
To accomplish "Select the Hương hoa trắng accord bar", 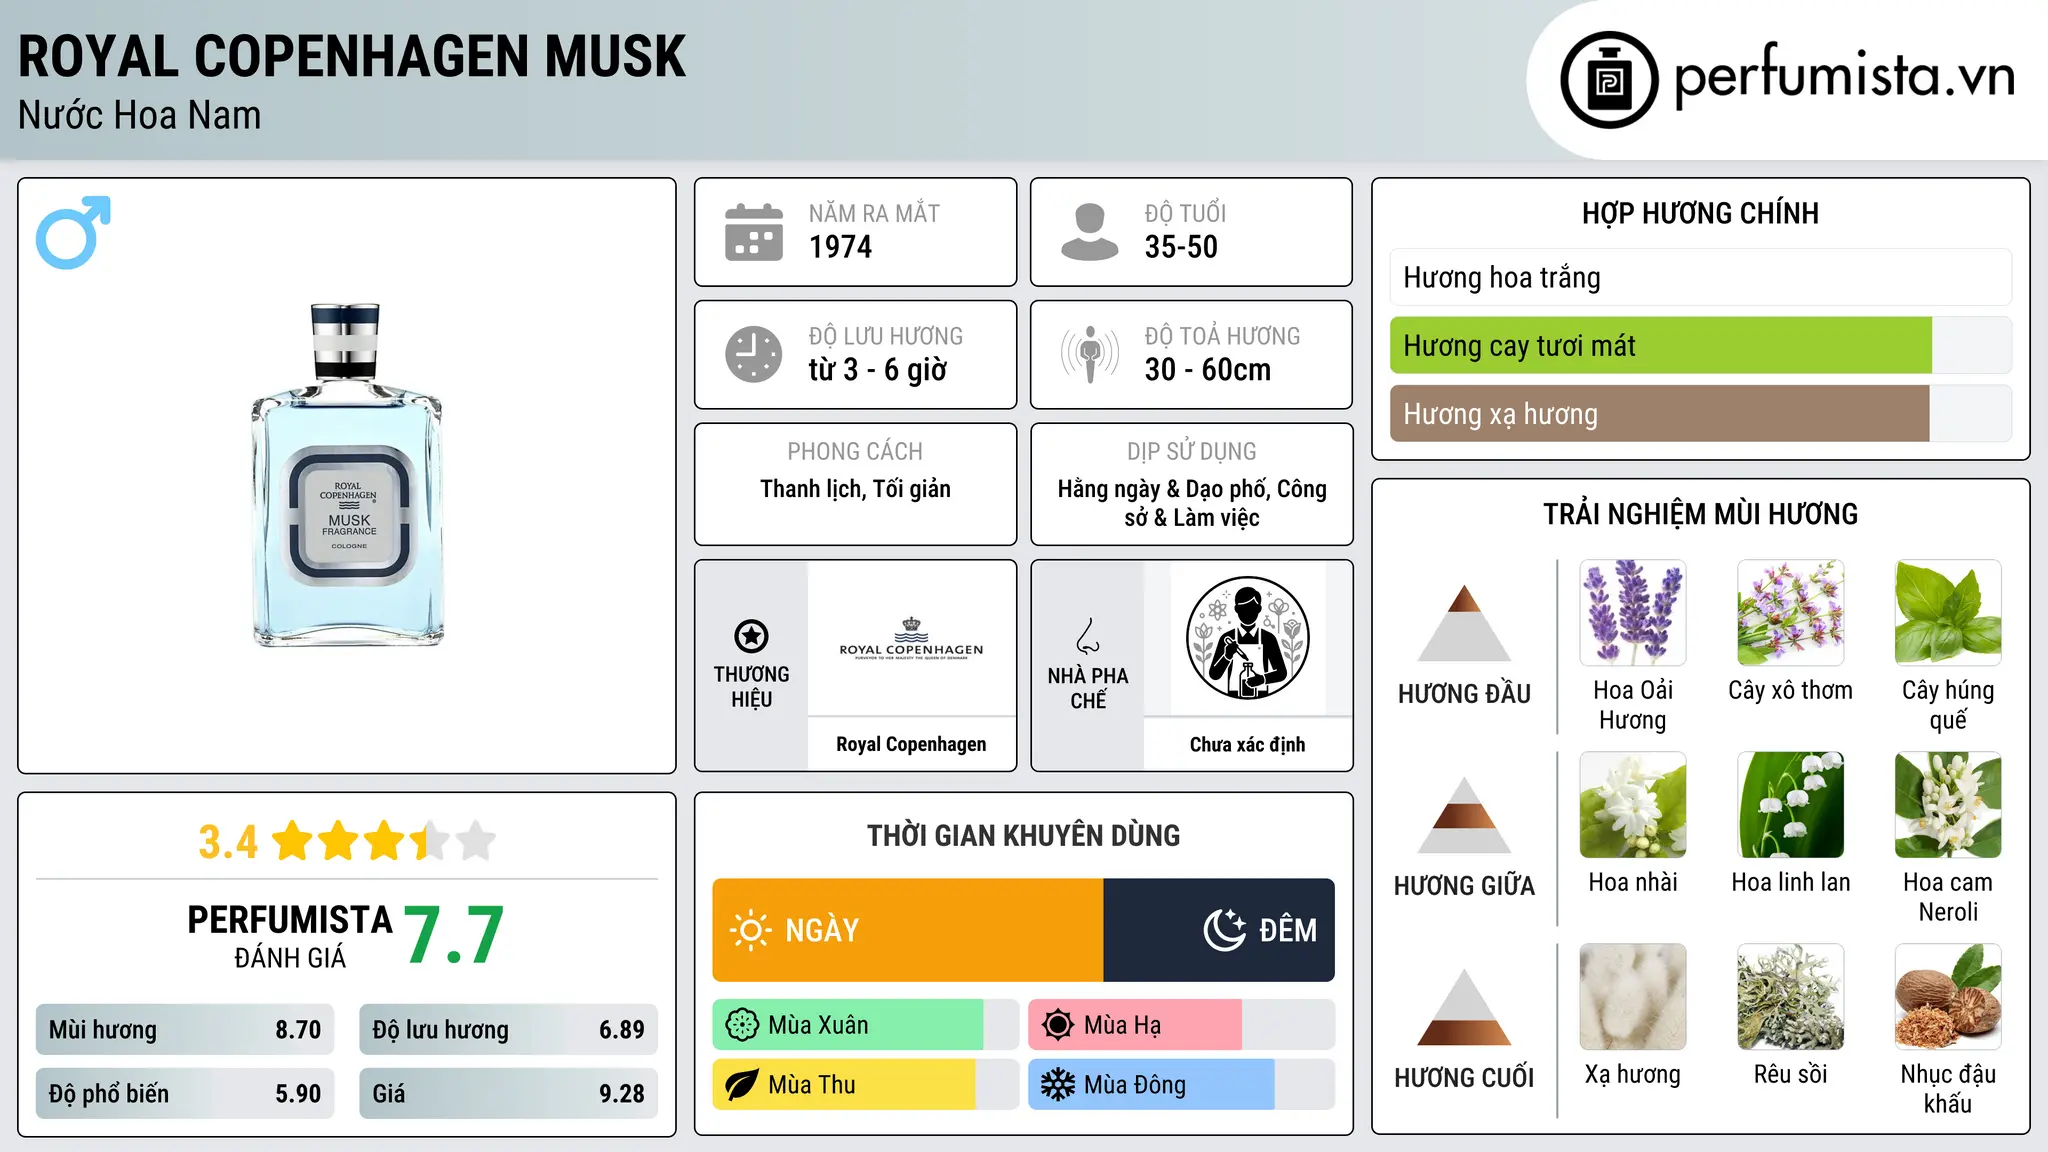I will click(1700, 277).
